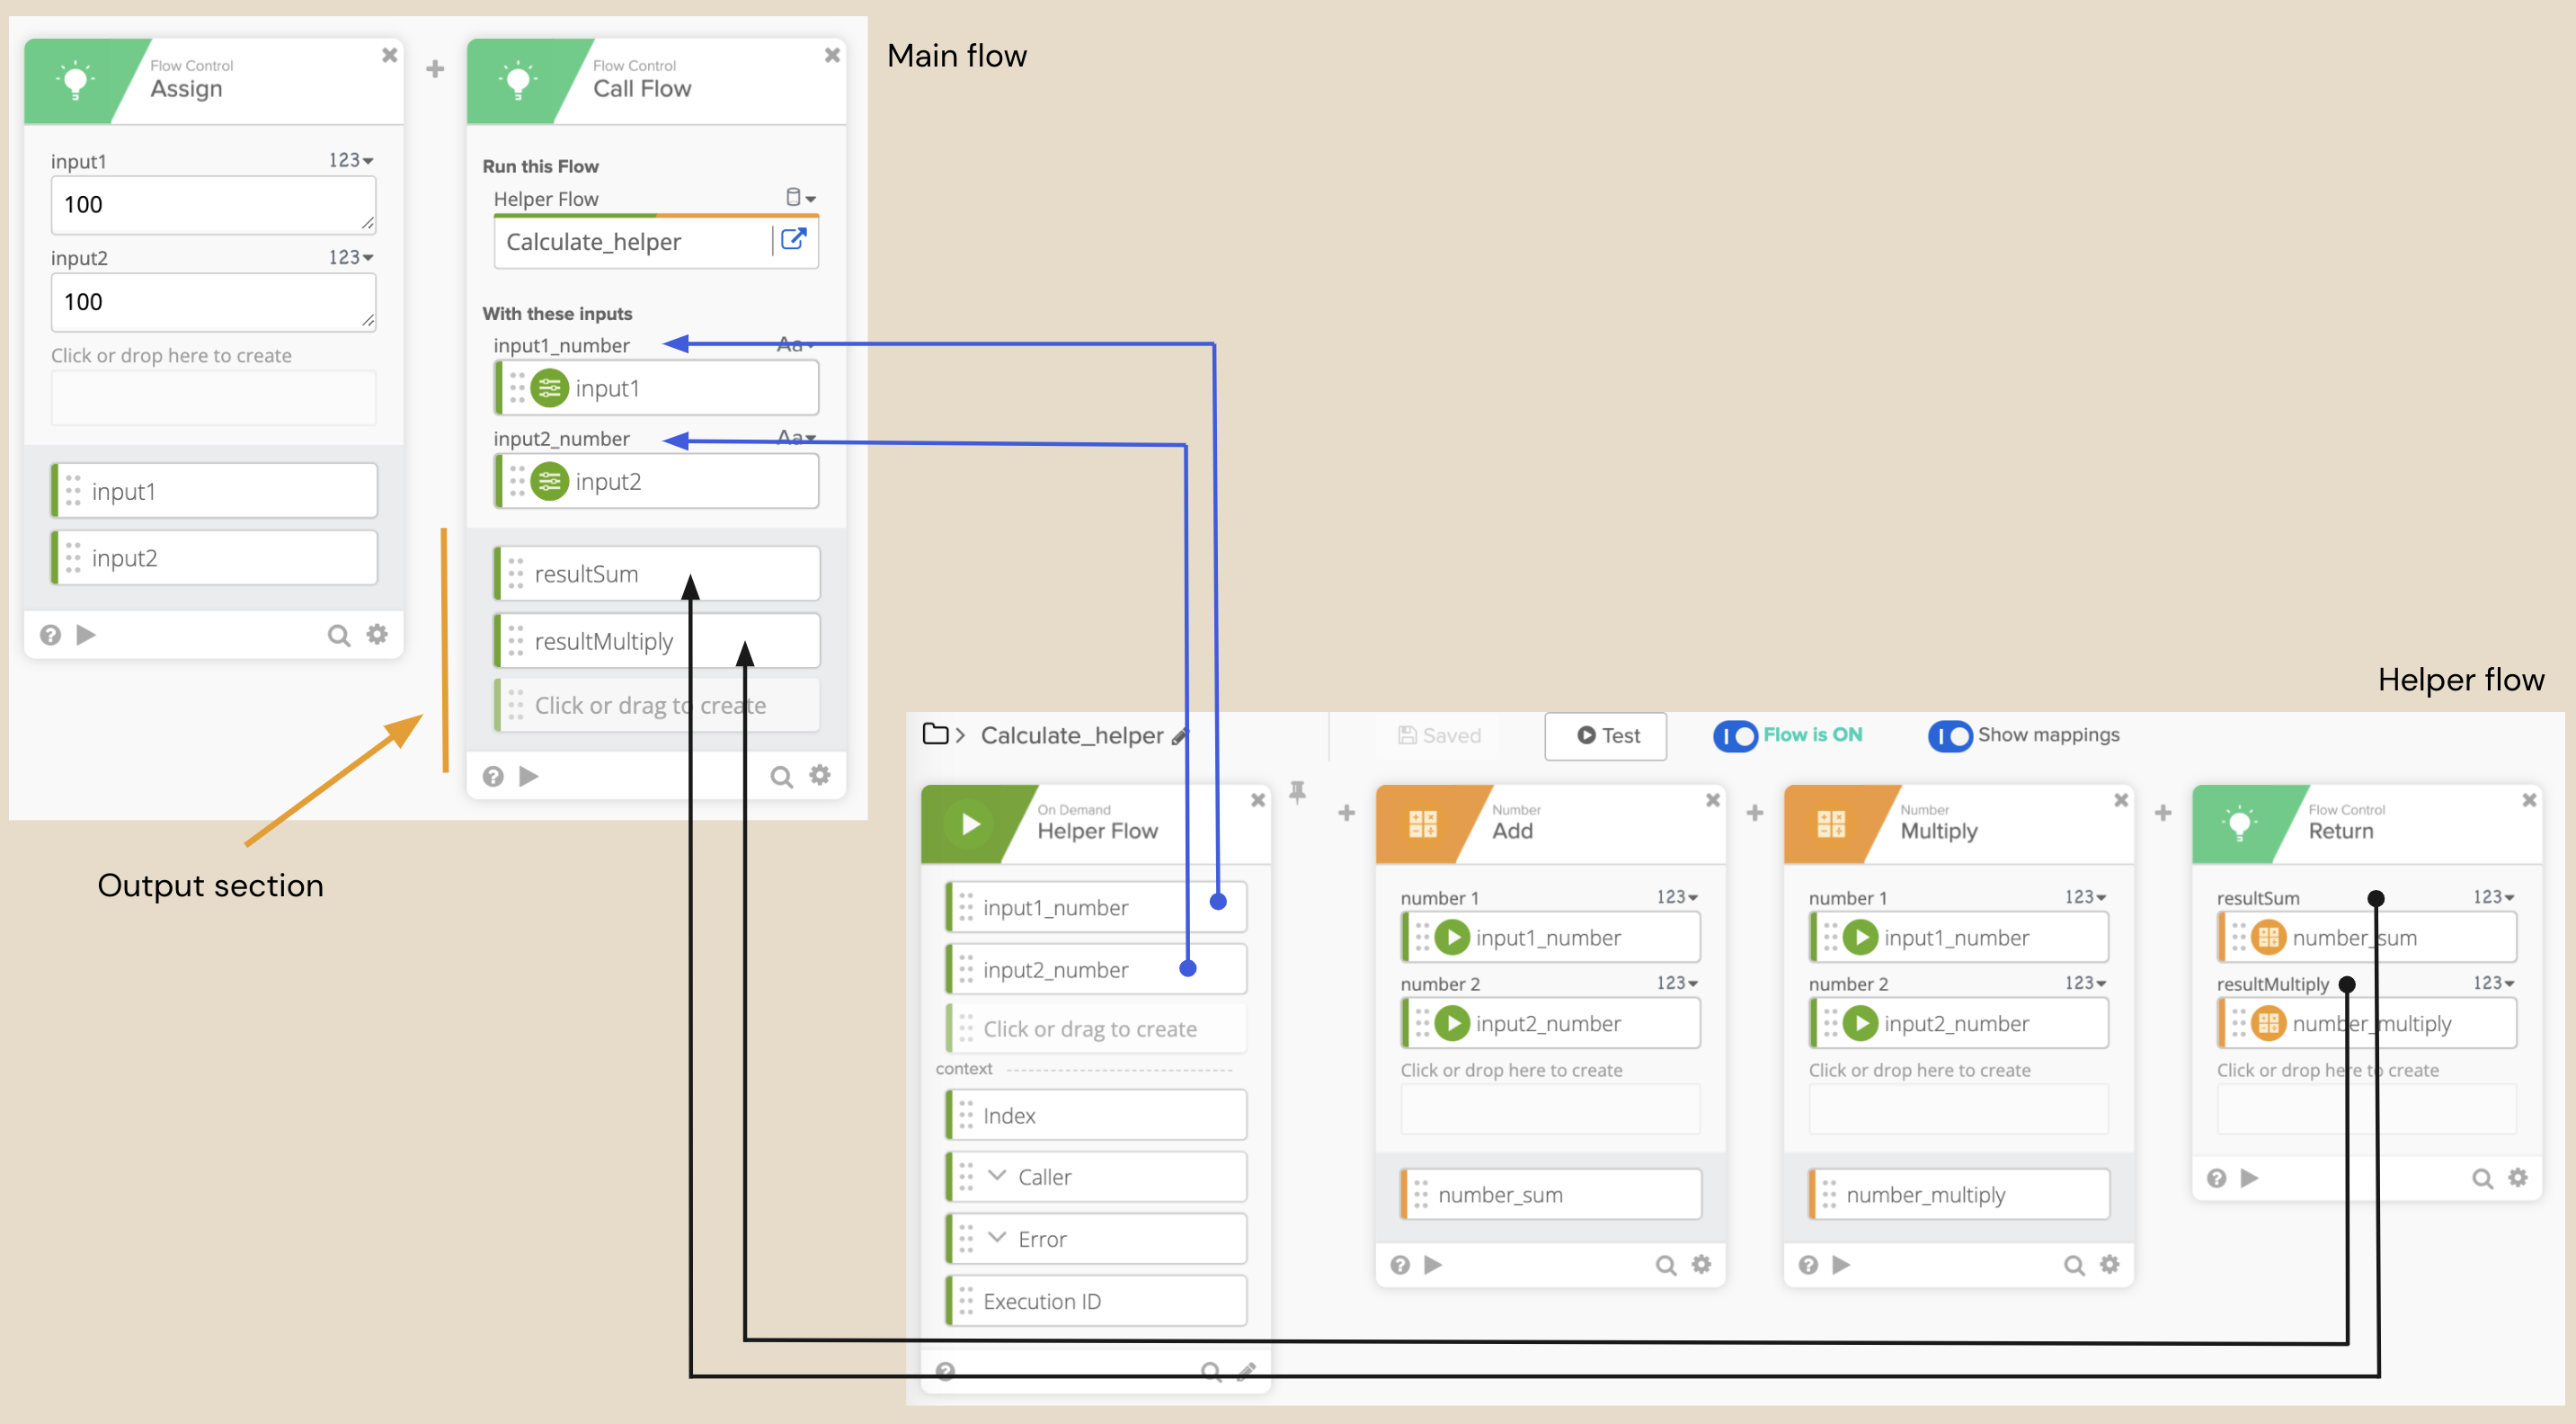Expand the Caller context variable
This screenshot has height=1424, width=2576.
(x=996, y=1177)
